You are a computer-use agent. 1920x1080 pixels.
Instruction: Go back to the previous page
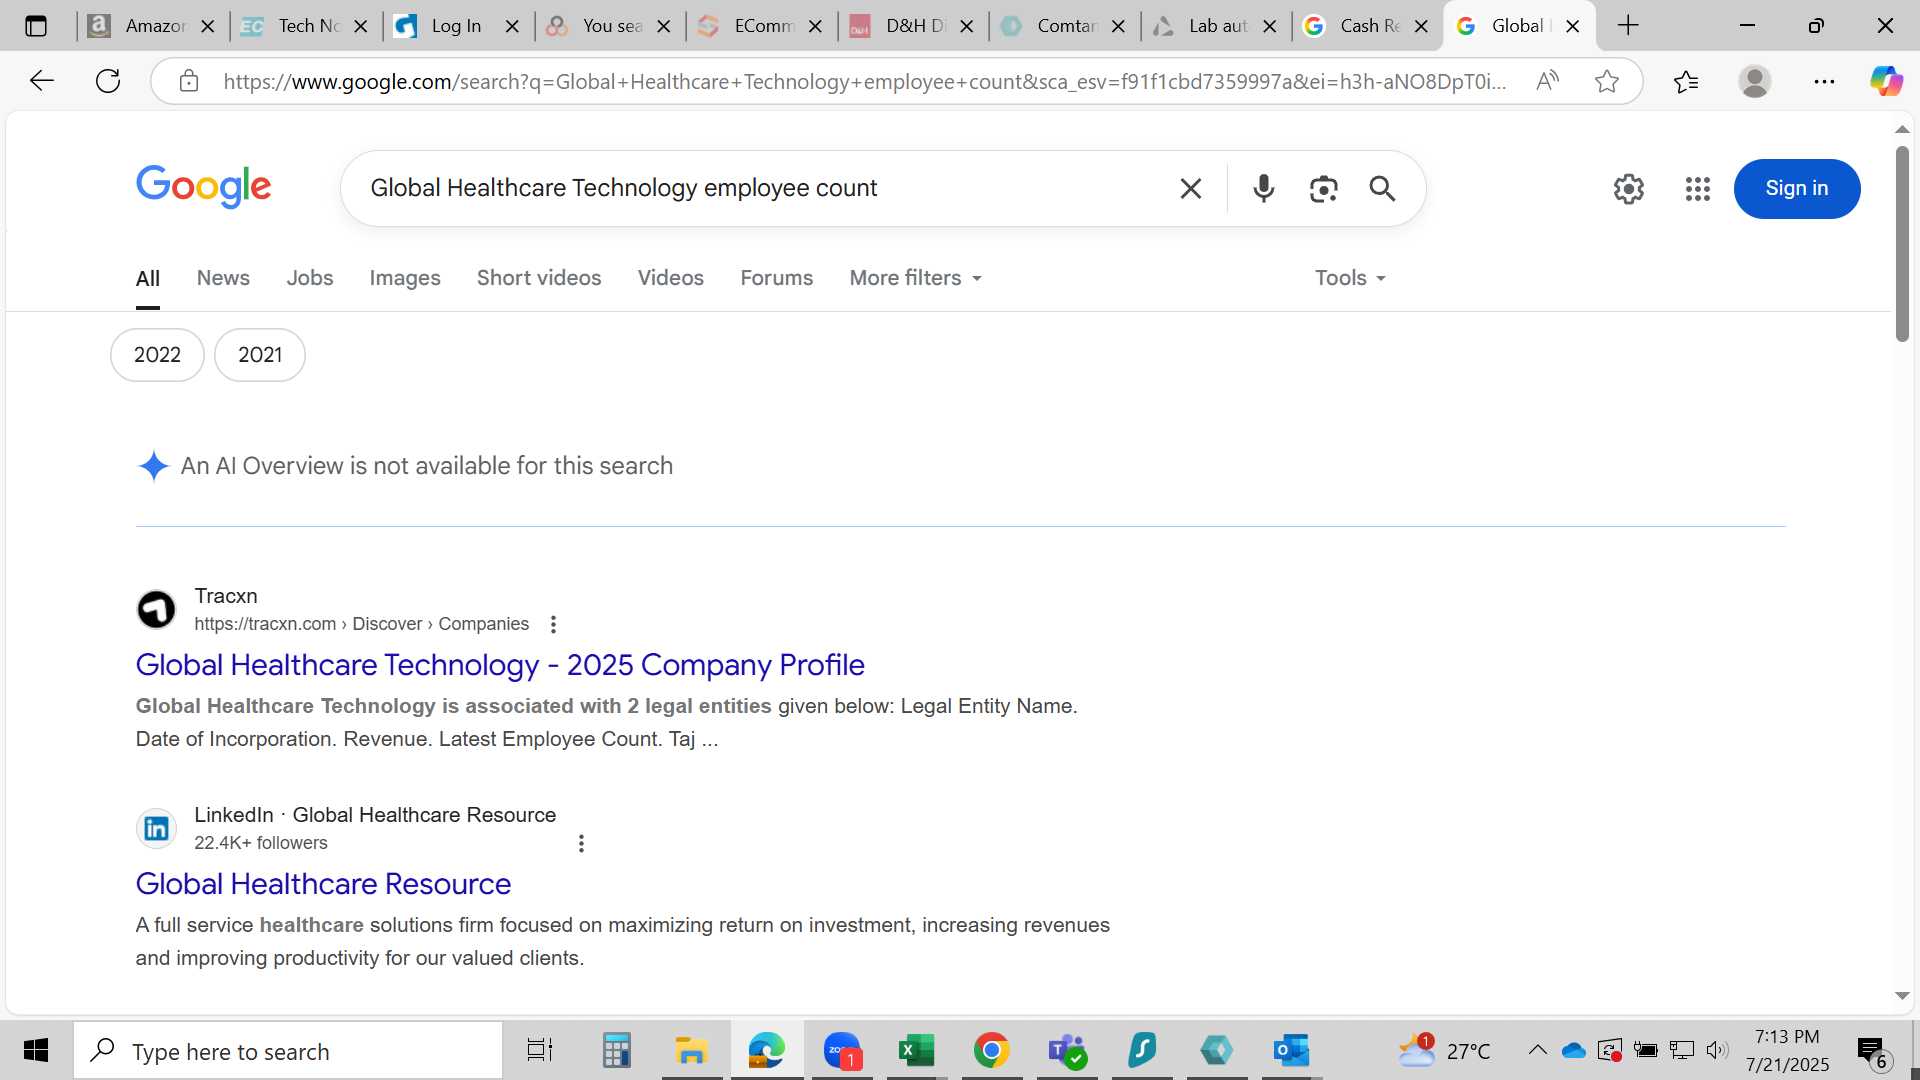pos(41,81)
